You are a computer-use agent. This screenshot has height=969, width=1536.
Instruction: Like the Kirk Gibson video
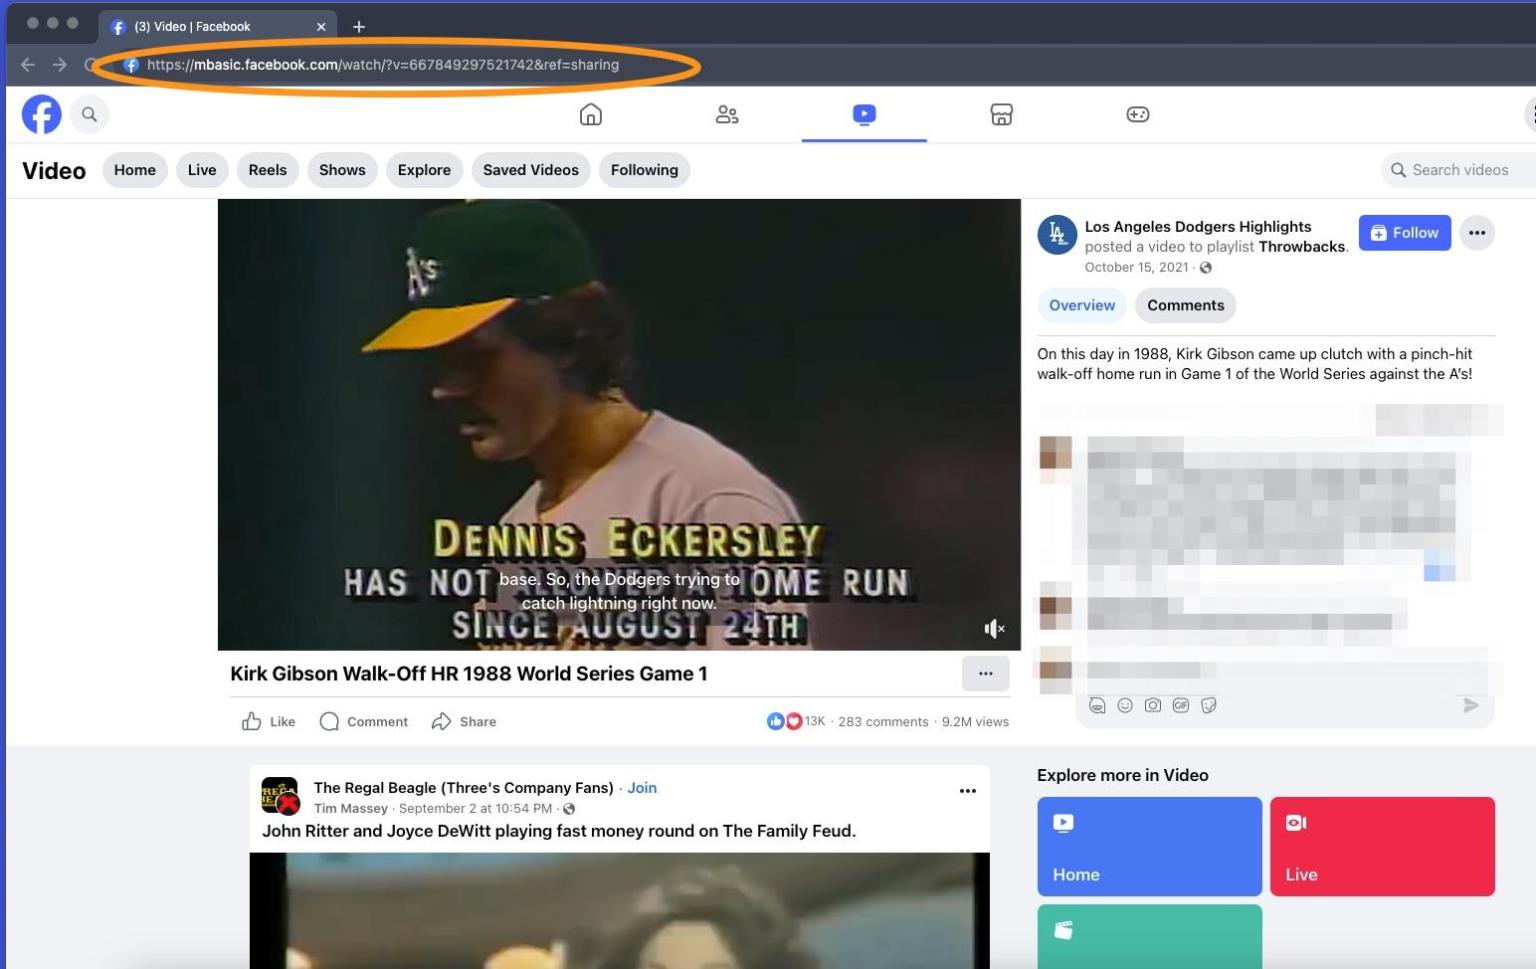tap(267, 721)
